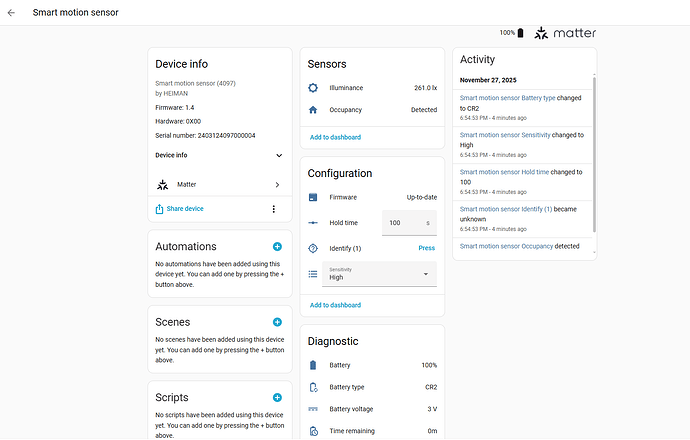Open the three-dot menu beside Share device

[273, 209]
